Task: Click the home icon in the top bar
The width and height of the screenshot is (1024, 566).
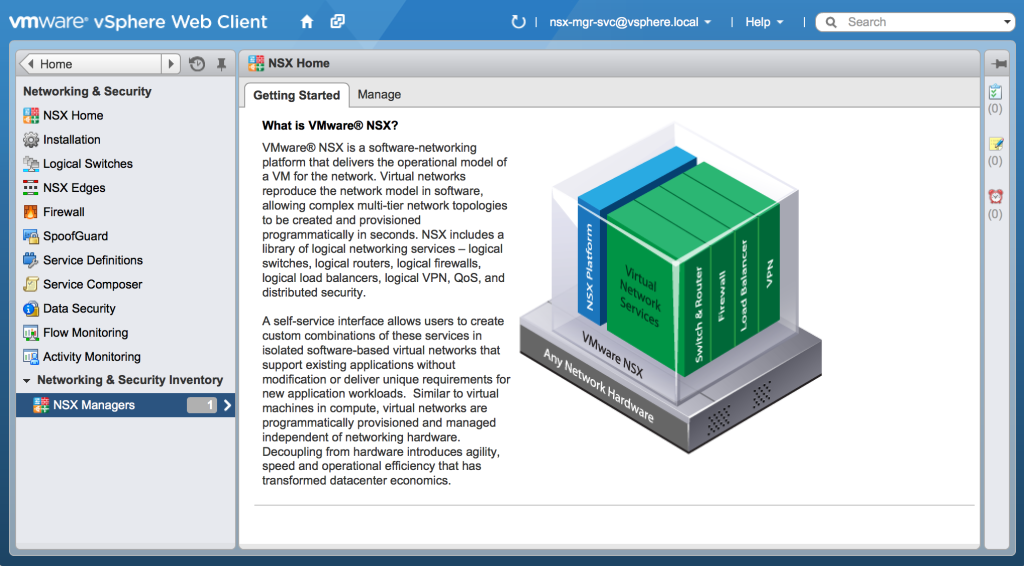Action: tap(307, 22)
